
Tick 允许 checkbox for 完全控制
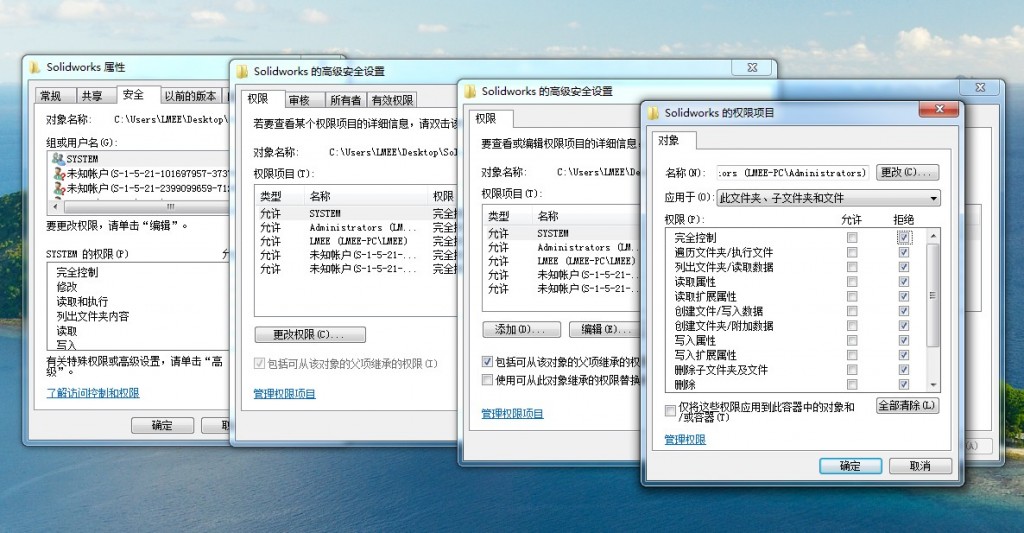[852, 238]
